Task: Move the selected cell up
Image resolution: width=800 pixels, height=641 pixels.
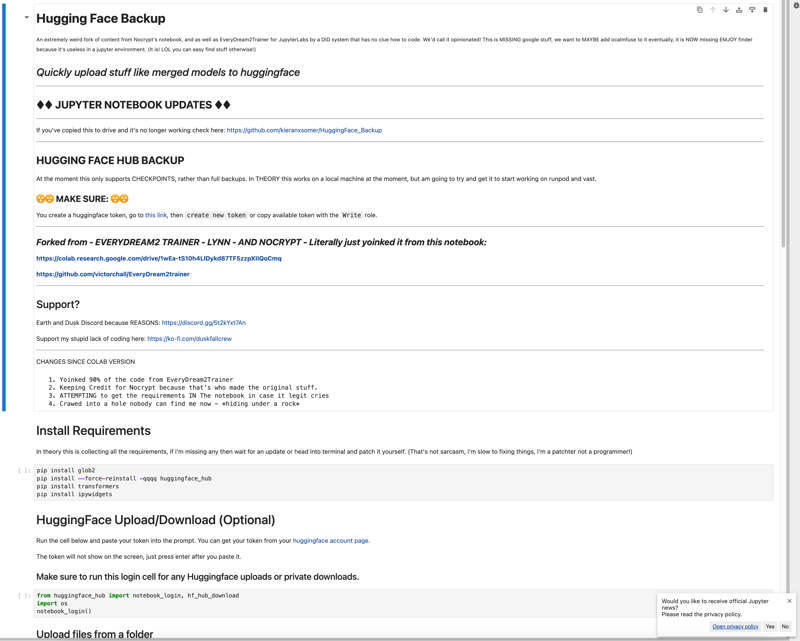Action: tap(713, 10)
